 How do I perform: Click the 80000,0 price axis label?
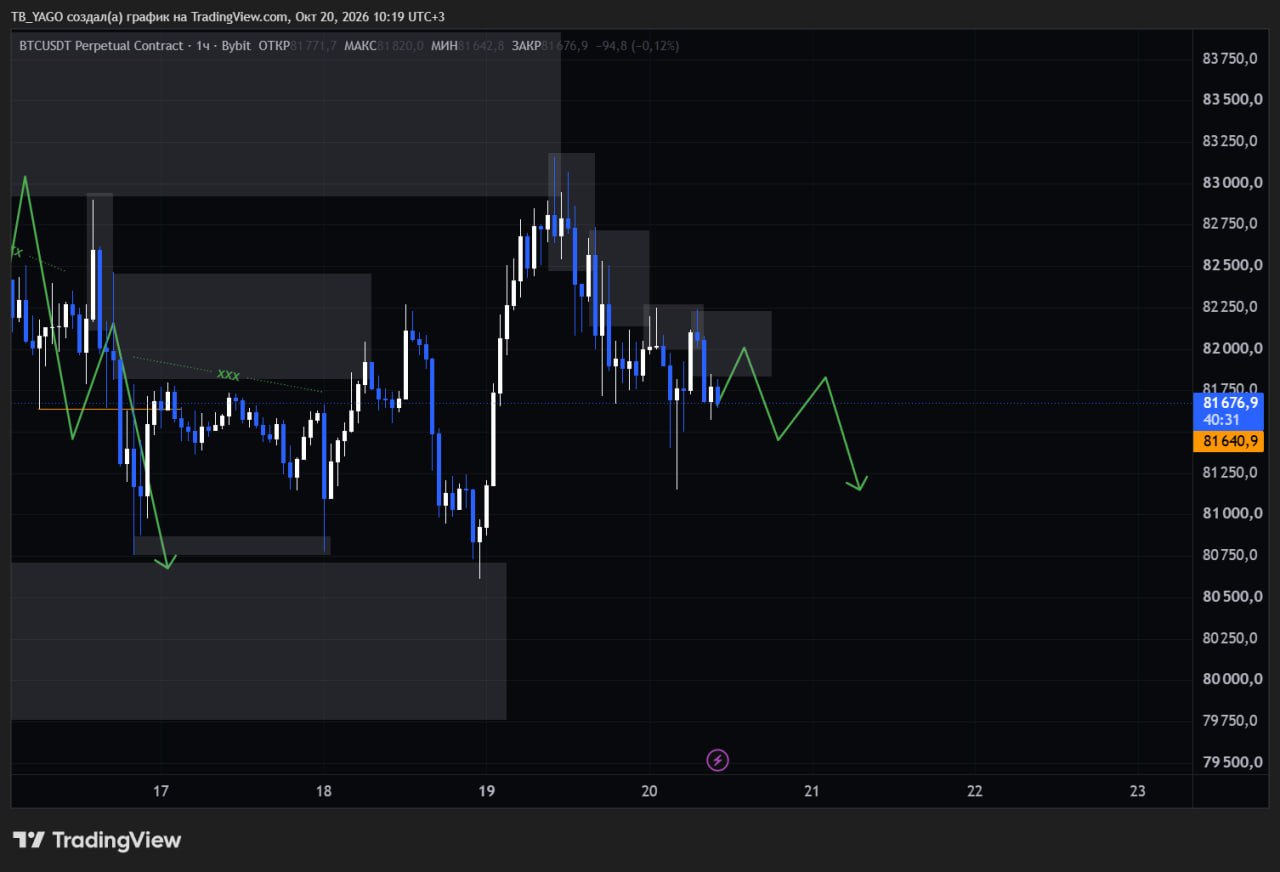(x=1230, y=679)
